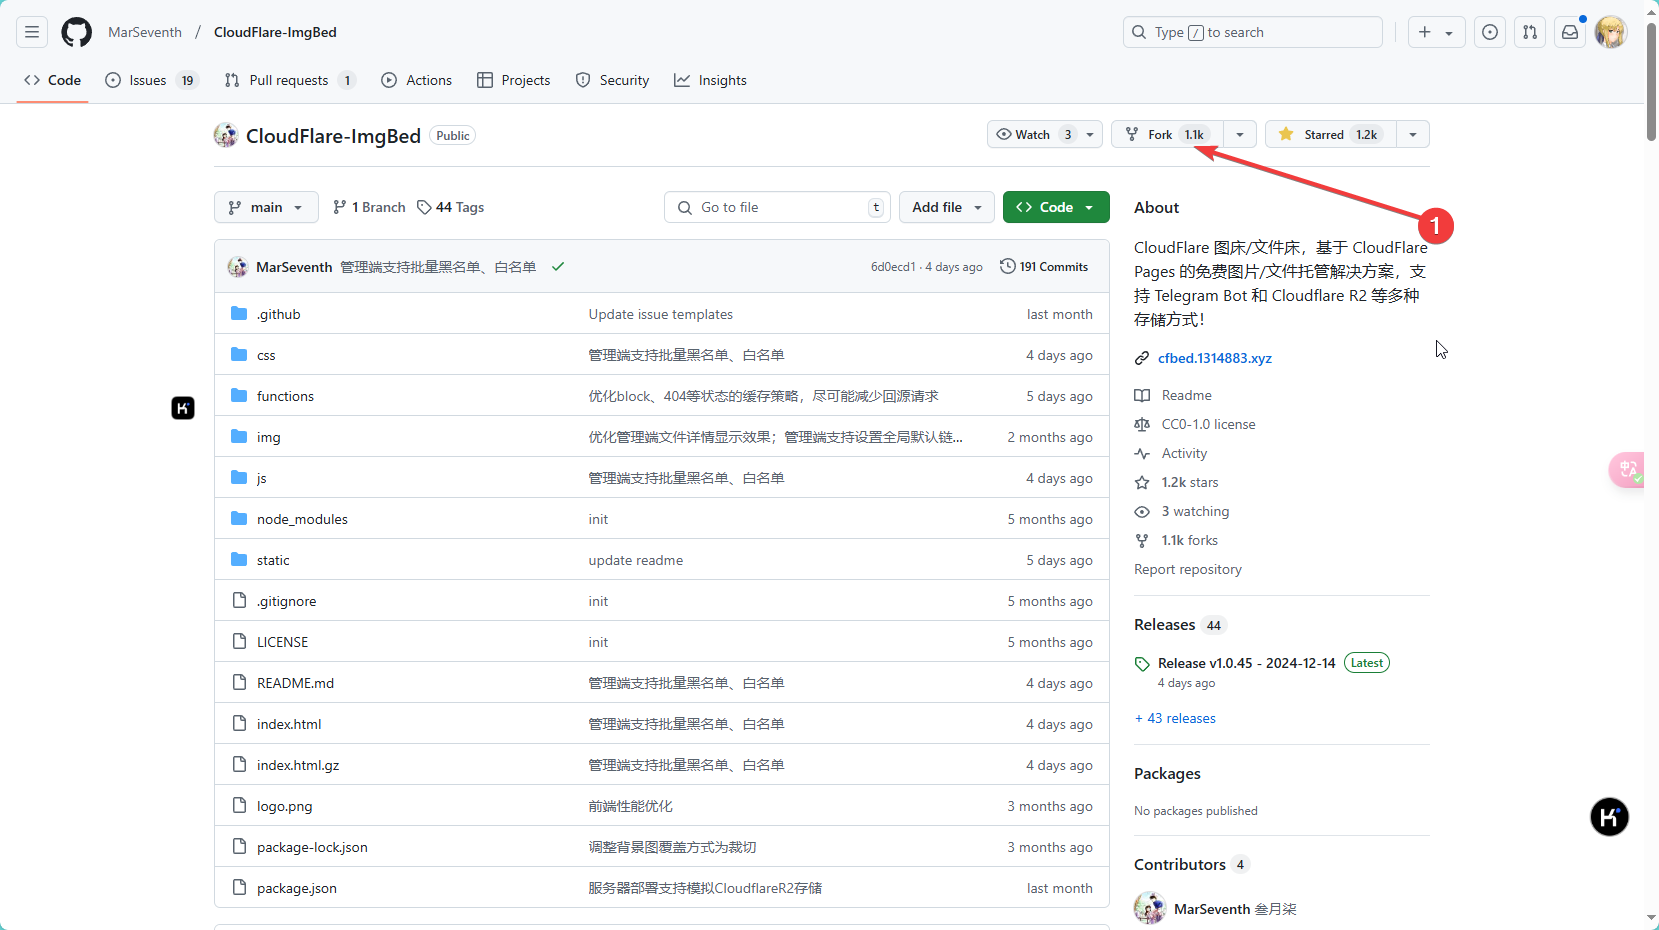Open the Contributors heading link
This screenshot has width=1659, height=930.
click(1191, 865)
